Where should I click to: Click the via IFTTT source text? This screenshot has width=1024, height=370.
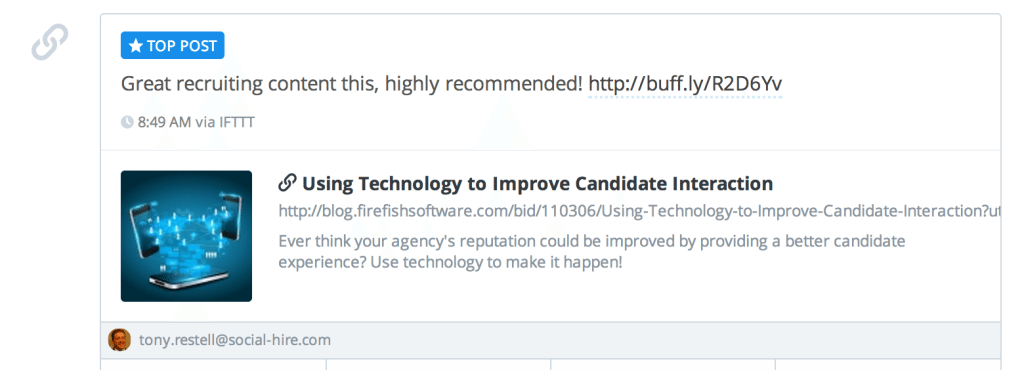[225, 122]
